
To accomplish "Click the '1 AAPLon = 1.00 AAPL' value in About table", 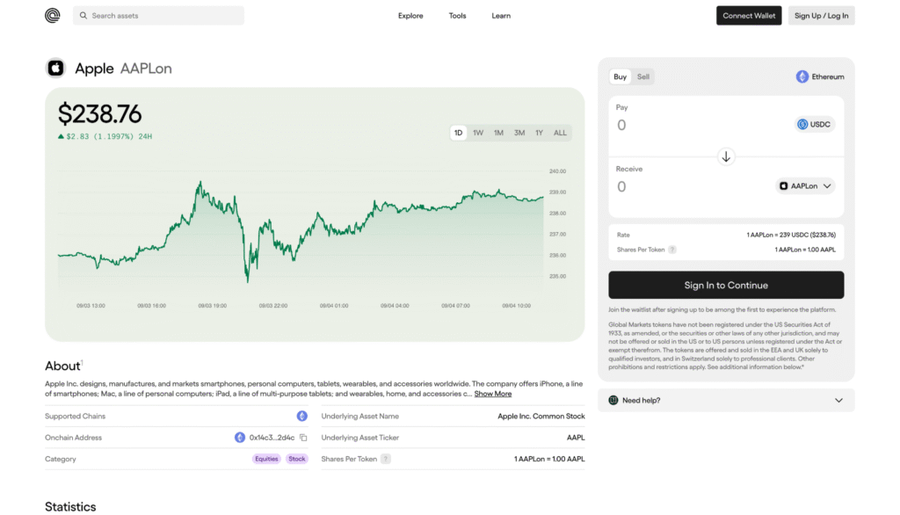I will pos(549,459).
